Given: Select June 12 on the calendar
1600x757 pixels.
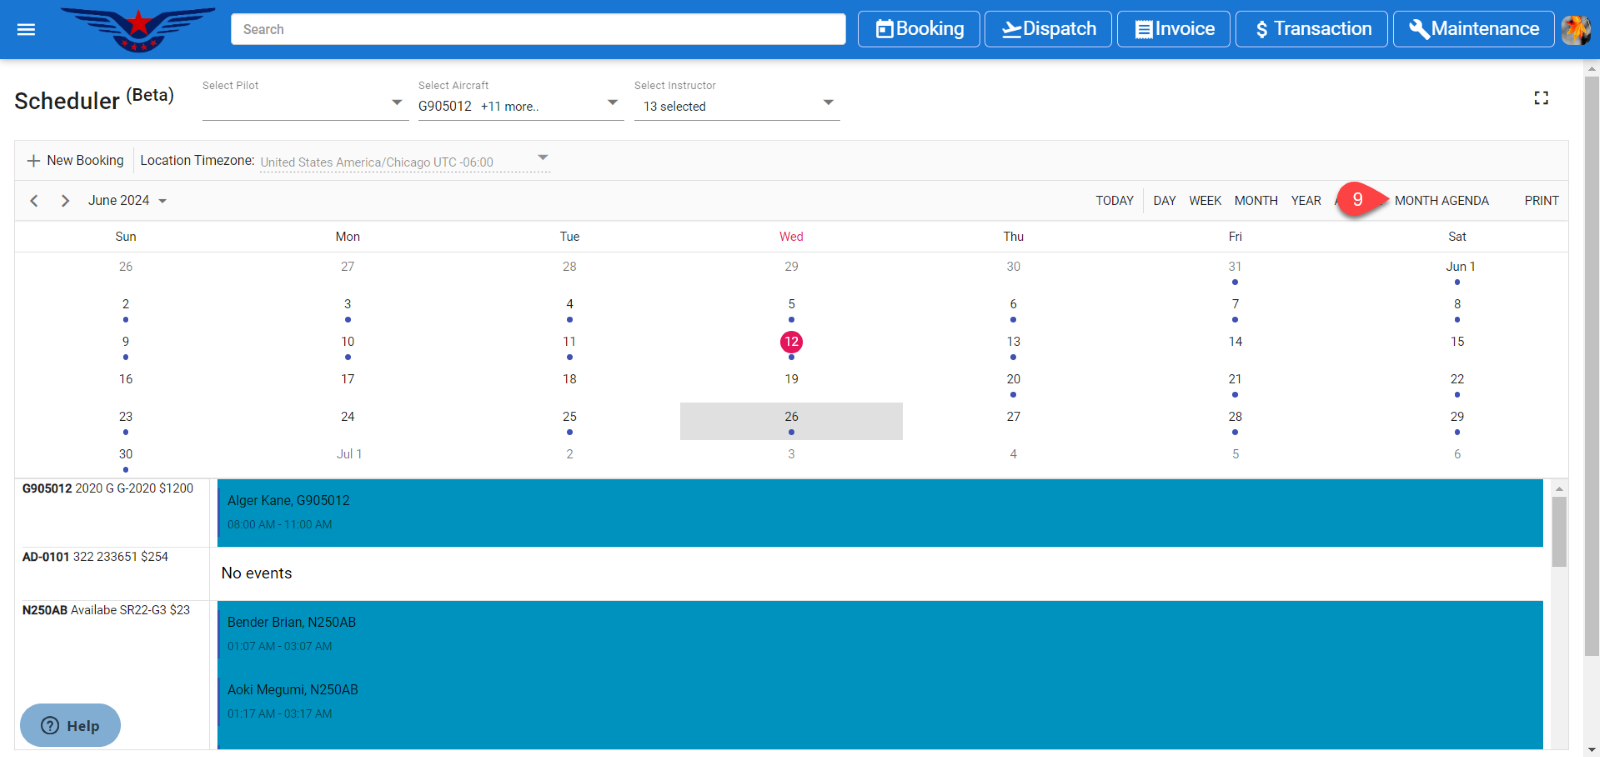Looking at the screenshot, I should click(791, 342).
